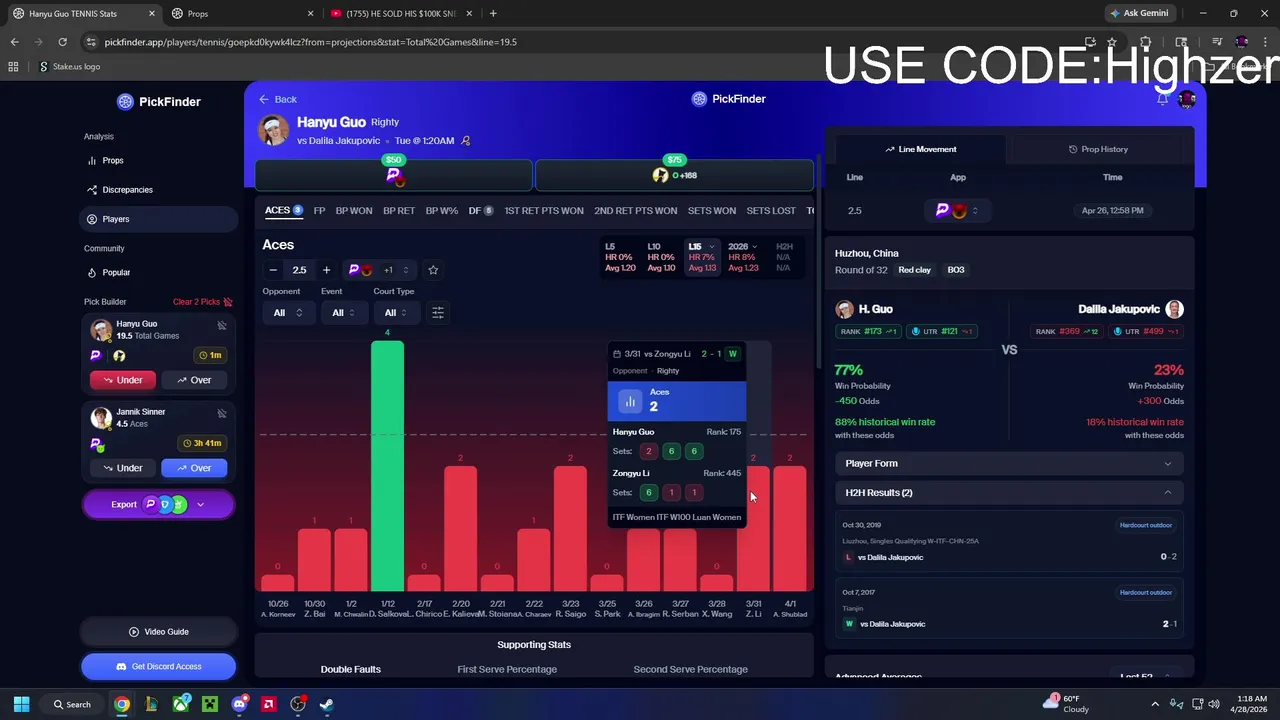Select the BP WON stat tab

click(x=354, y=211)
